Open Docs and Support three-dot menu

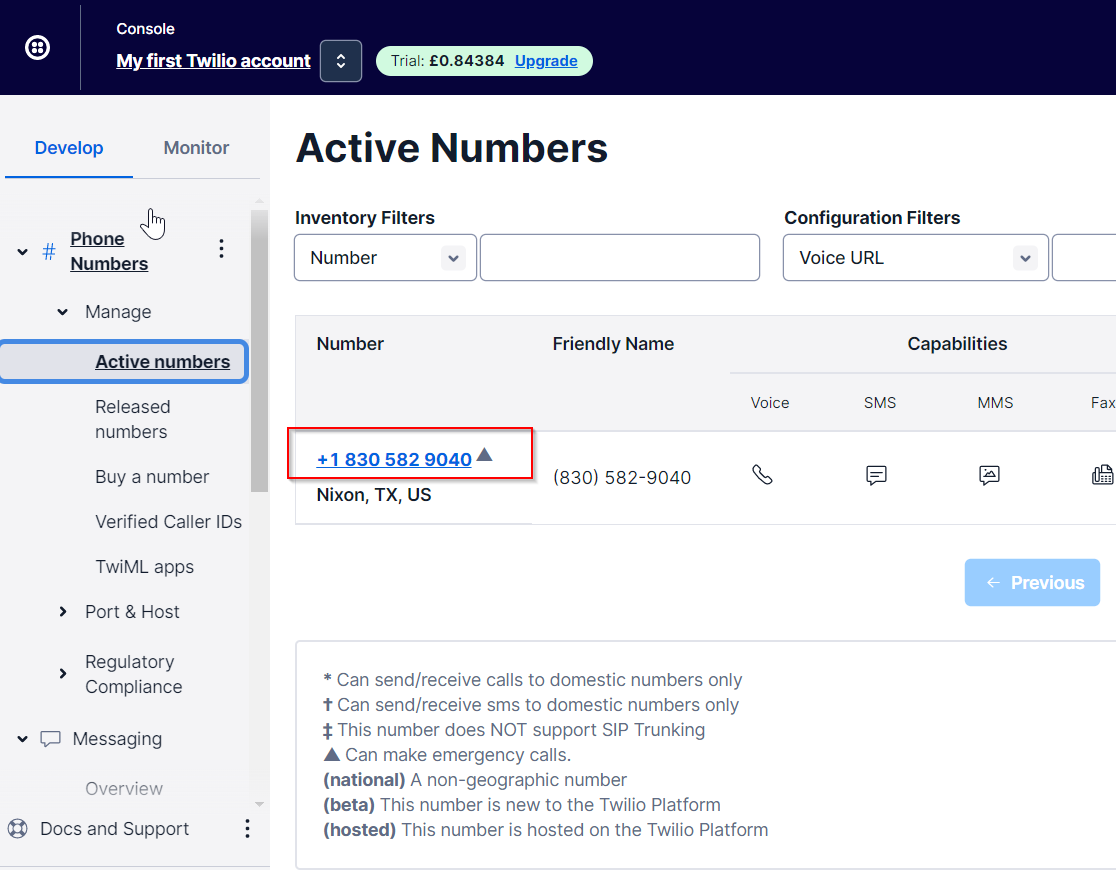(x=247, y=829)
